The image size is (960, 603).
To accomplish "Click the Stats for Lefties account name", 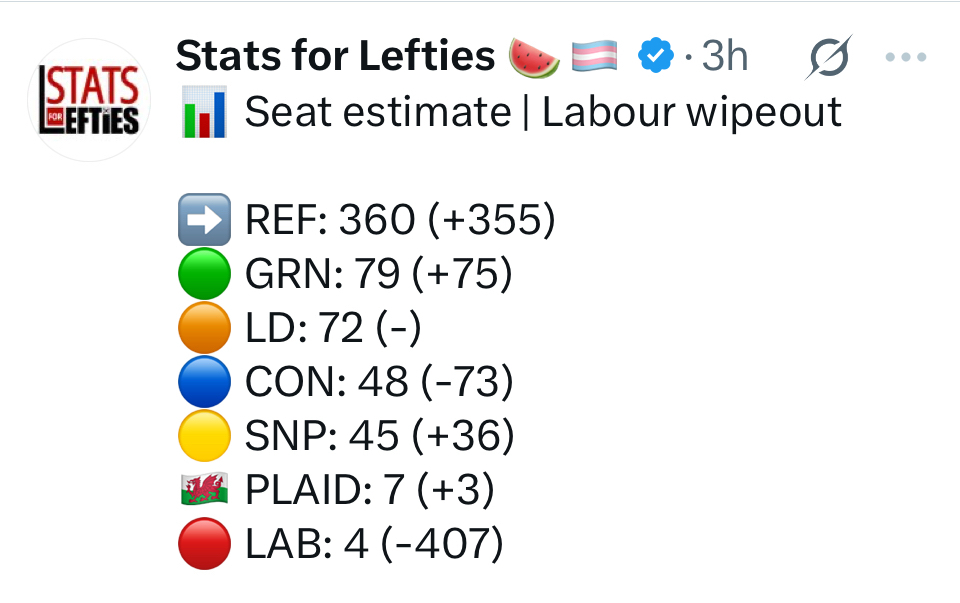I will coord(335,57).
